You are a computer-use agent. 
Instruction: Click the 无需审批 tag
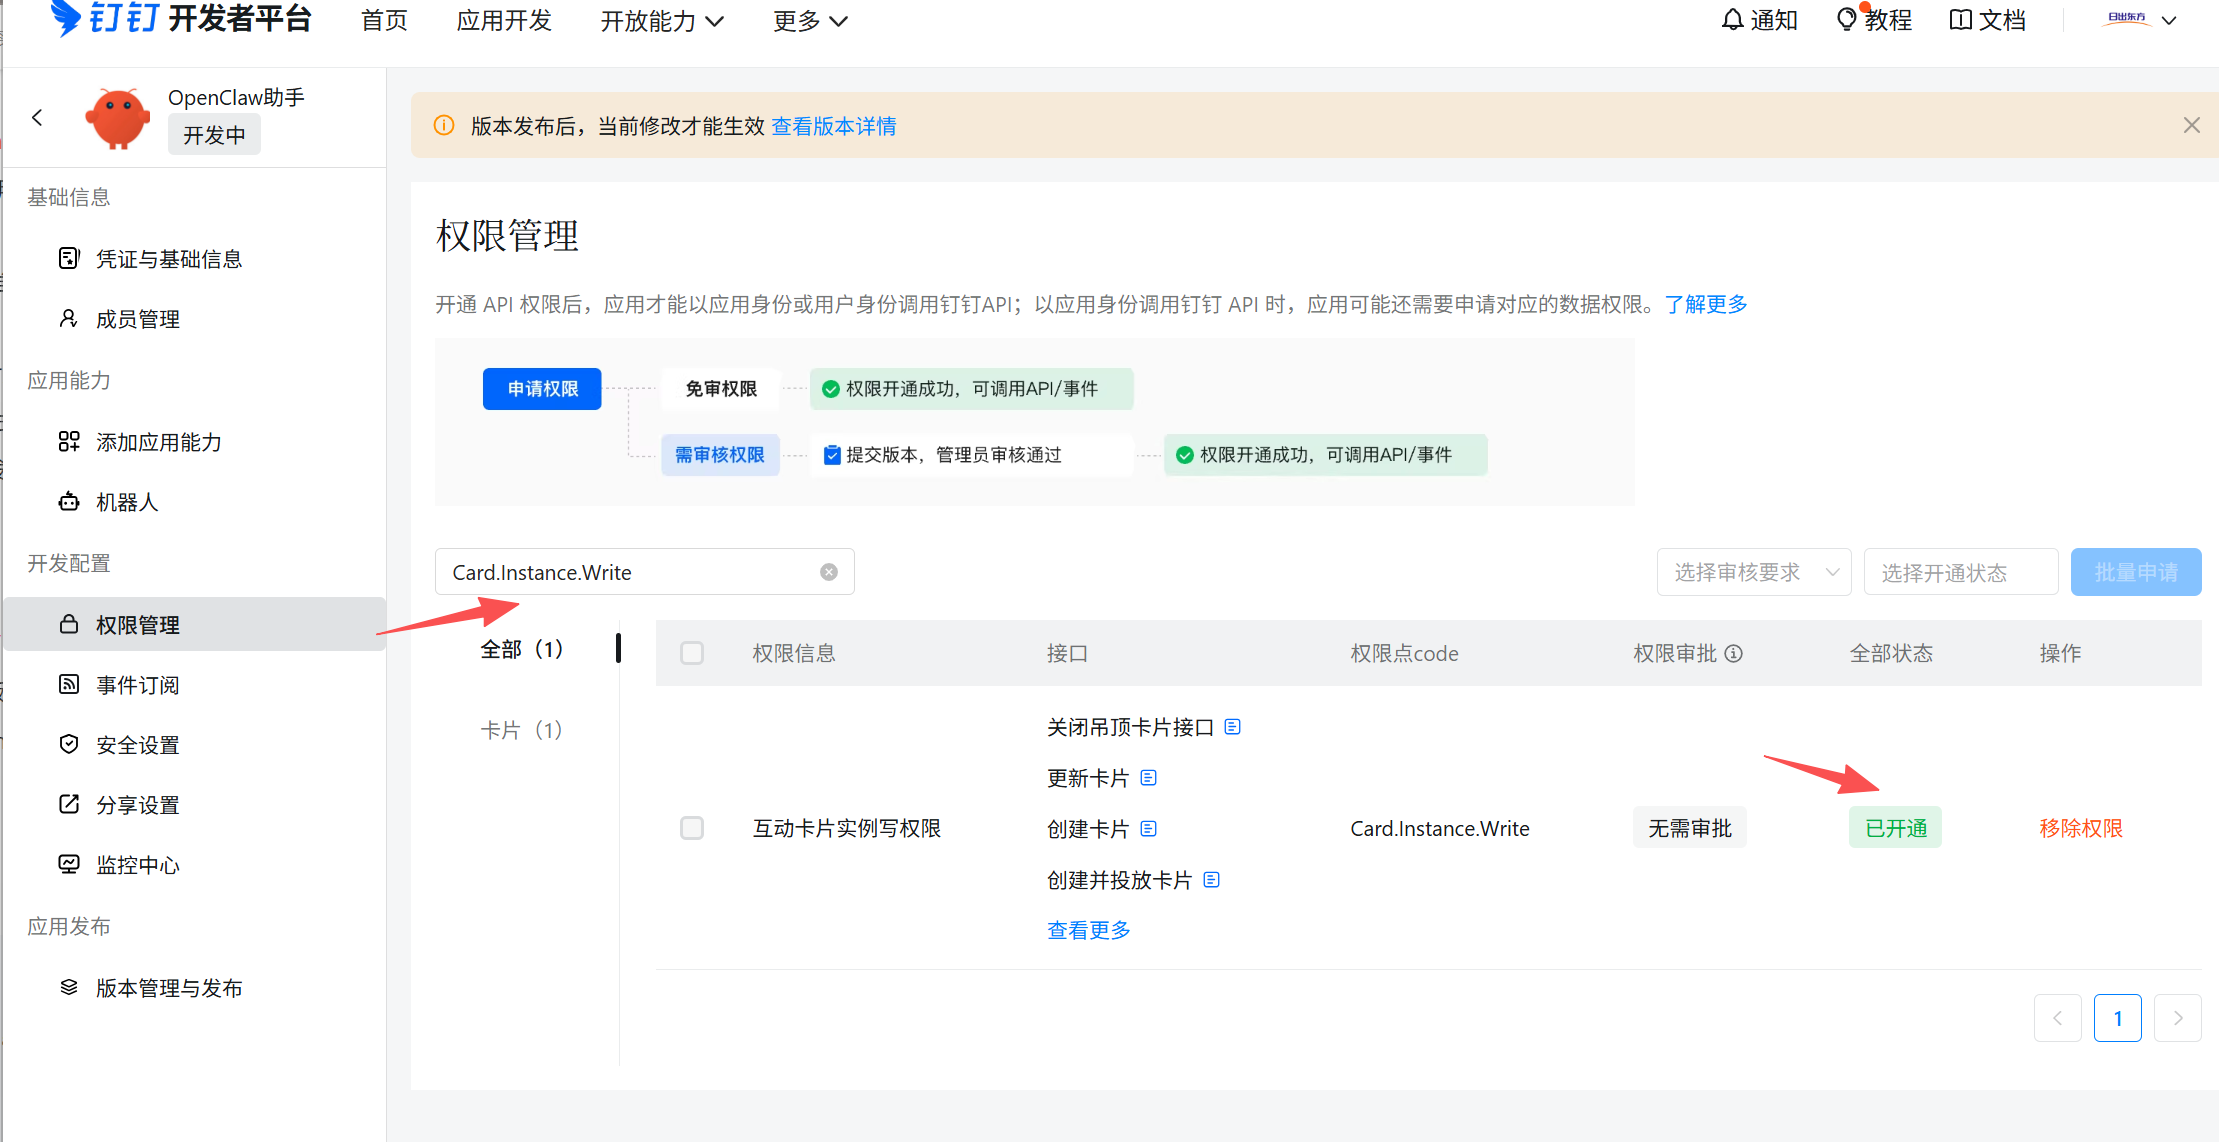coord(1690,828)
